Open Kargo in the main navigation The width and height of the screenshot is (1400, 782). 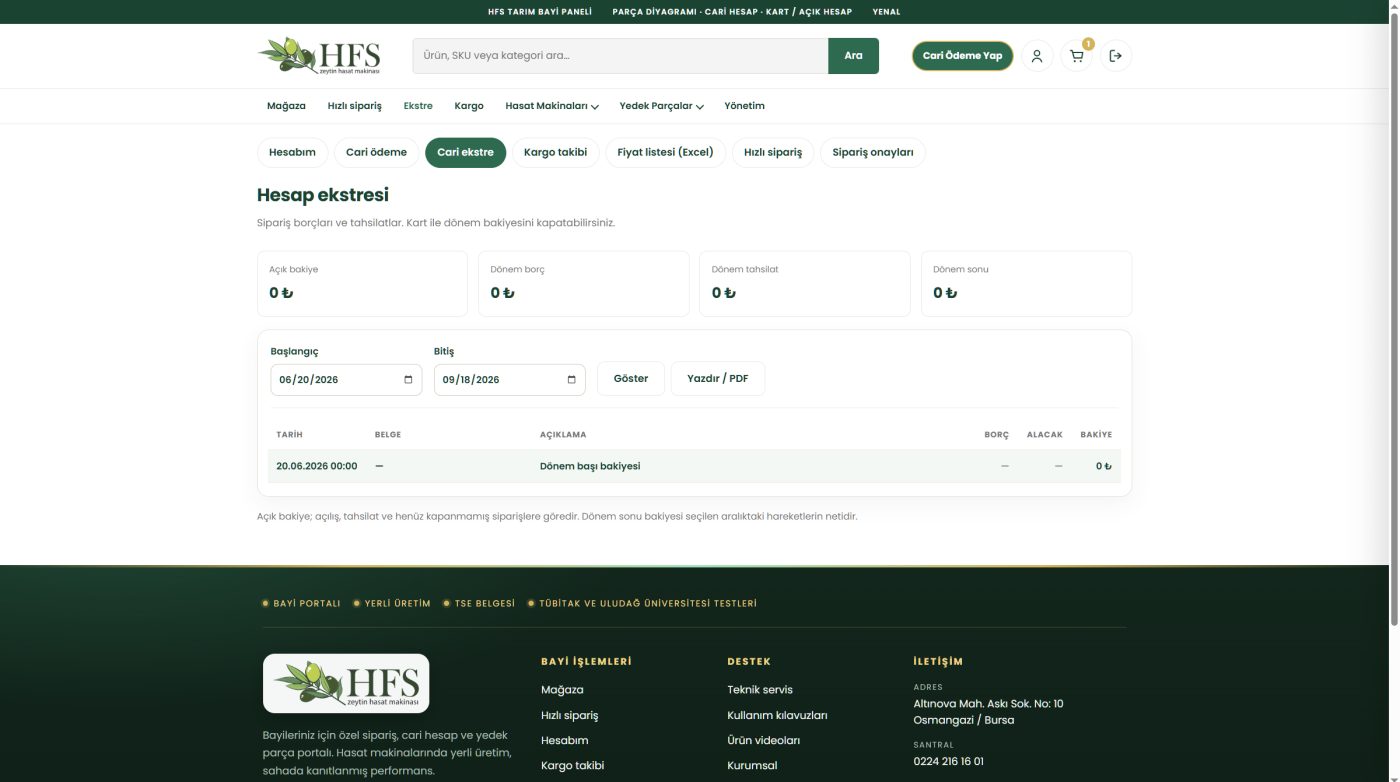469,106
